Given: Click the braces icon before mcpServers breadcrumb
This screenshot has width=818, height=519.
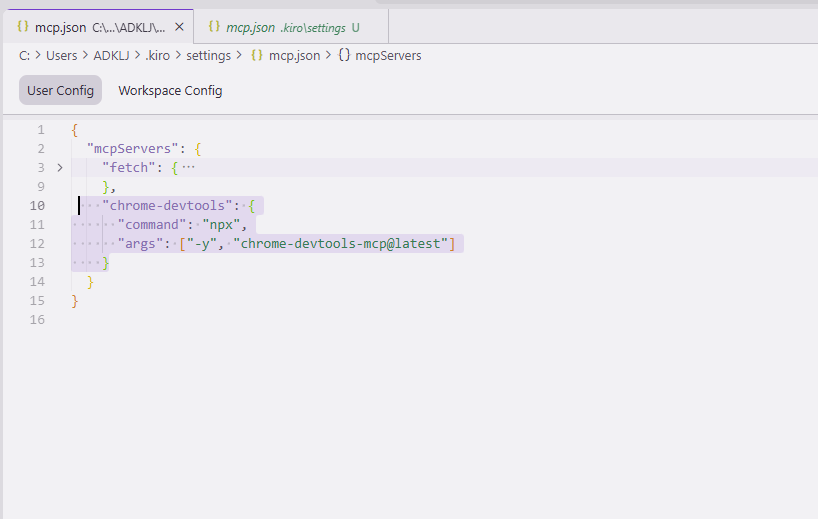Looking at the screenshot, I should [x=344, y=55].
